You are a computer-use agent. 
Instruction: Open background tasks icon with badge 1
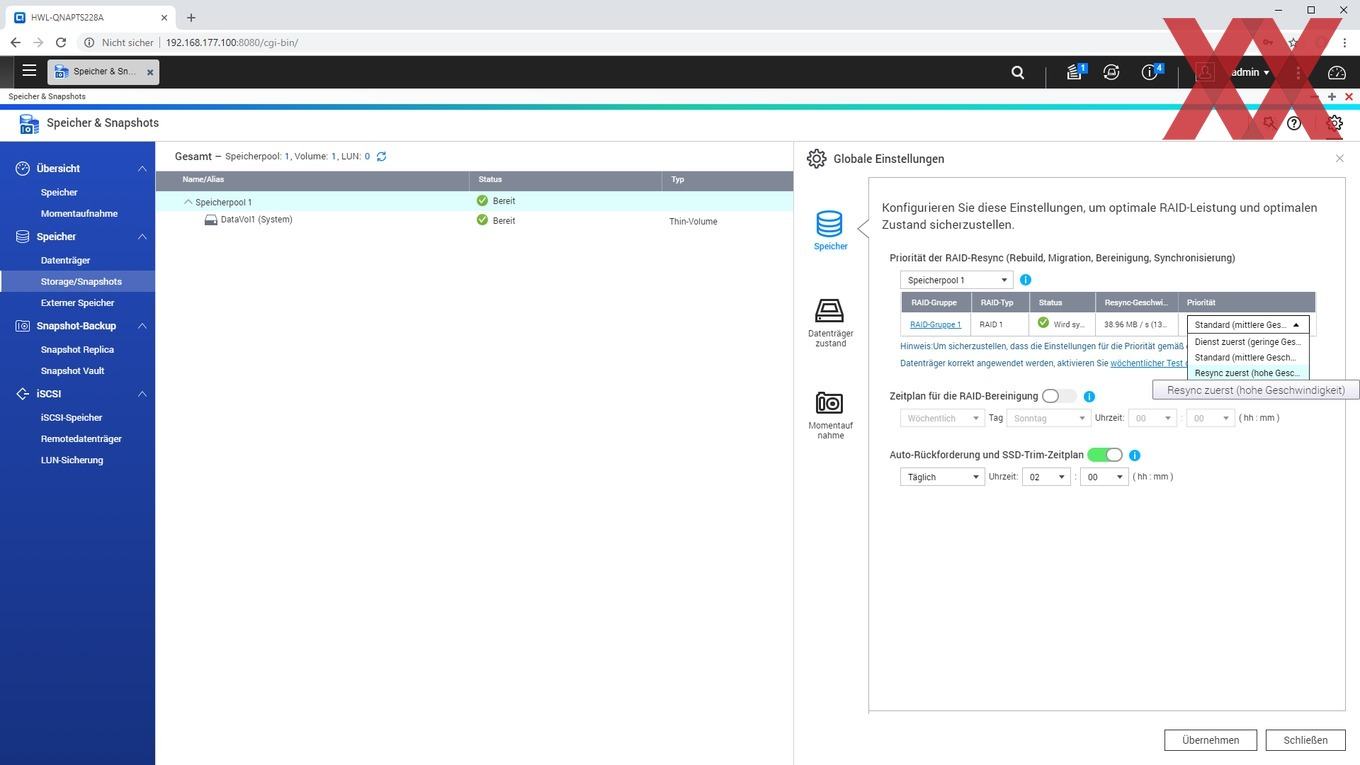[1075, 72]
